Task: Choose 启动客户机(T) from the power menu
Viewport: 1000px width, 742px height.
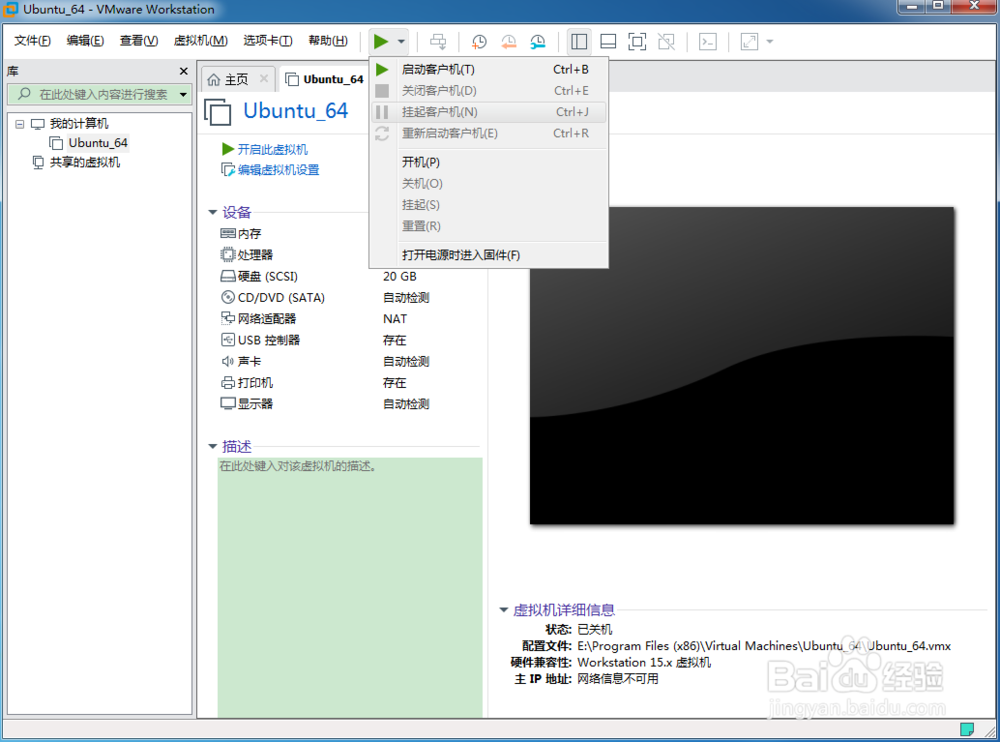Action: point(488,70)
